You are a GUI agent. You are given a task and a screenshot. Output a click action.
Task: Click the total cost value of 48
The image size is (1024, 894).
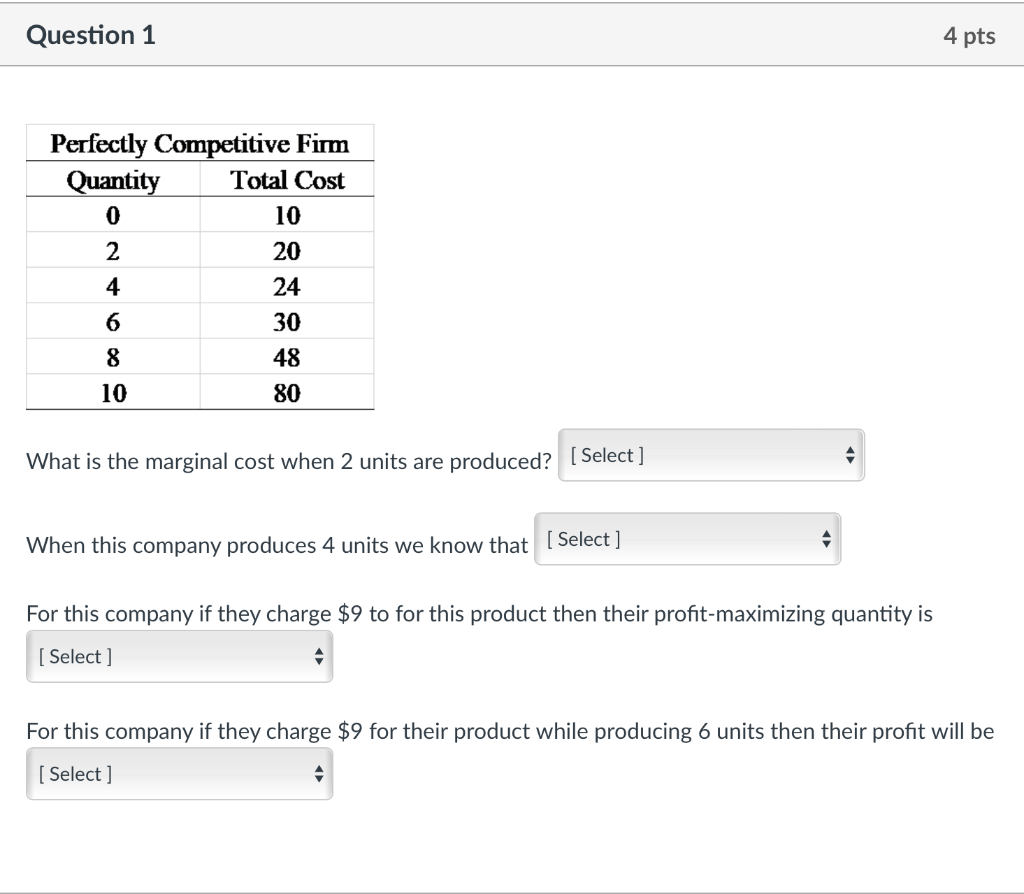click(x=287, y=356)
